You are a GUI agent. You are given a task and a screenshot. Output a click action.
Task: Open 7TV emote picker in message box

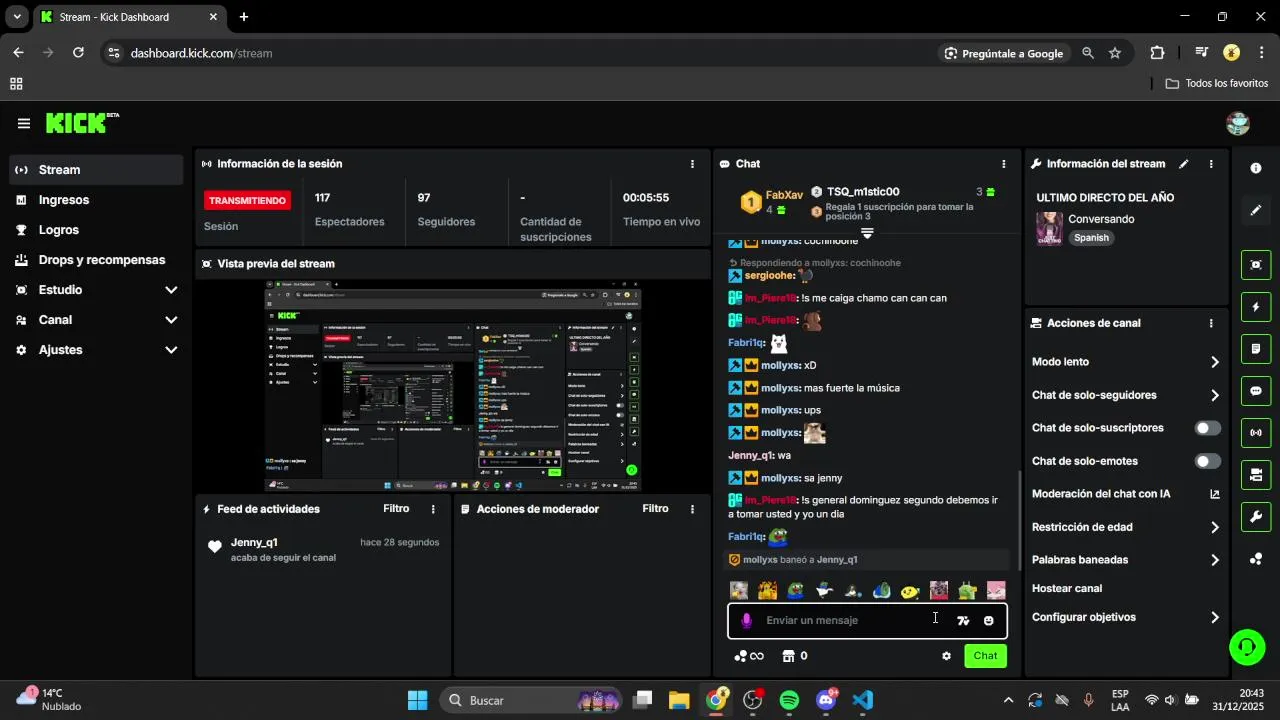963,621
